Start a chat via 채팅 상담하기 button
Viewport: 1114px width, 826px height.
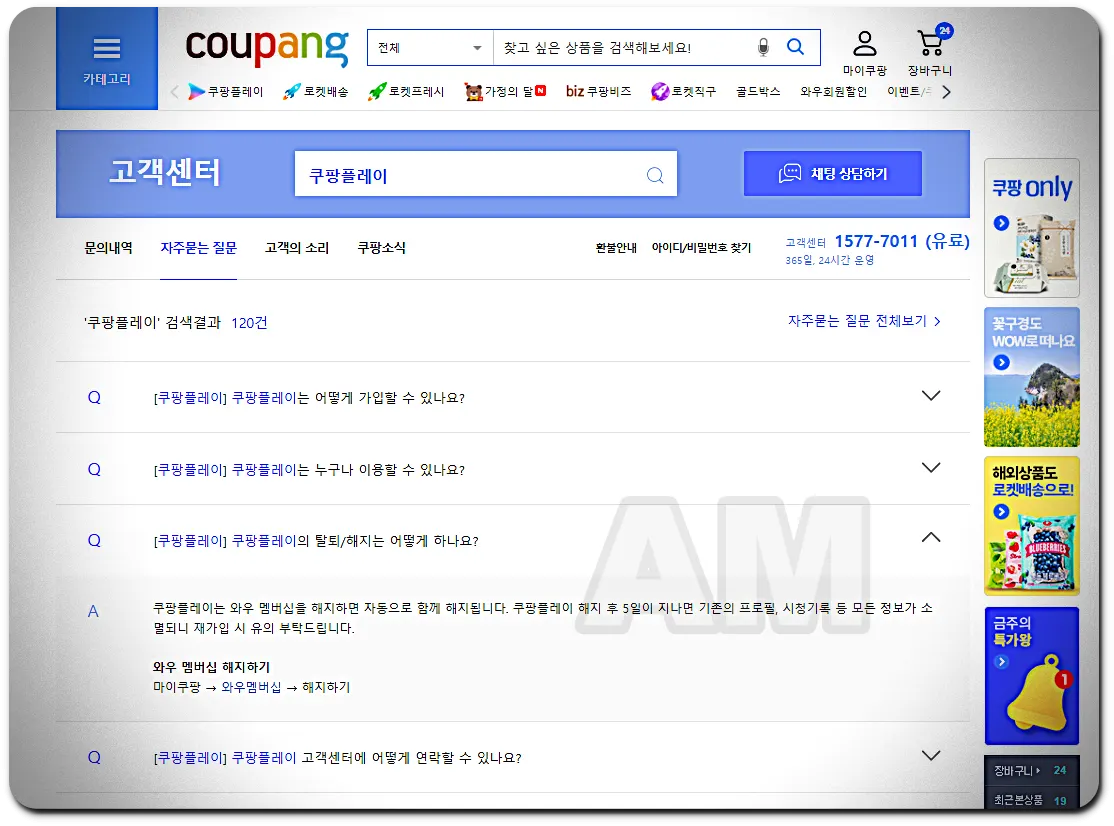[x=832, y=173]
